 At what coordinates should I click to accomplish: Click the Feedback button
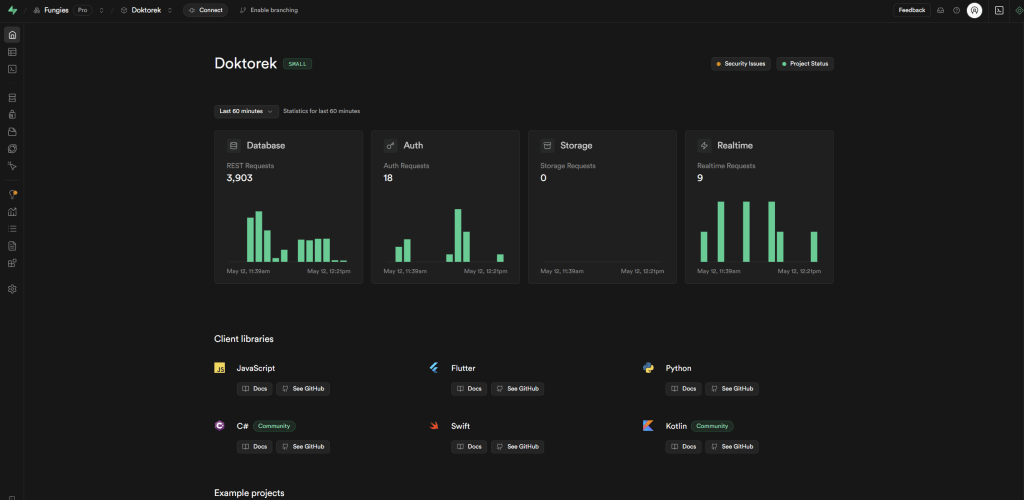(912, 10)
